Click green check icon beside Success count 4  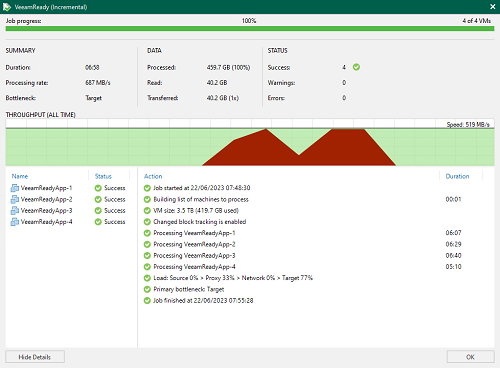tap(356, 67)
